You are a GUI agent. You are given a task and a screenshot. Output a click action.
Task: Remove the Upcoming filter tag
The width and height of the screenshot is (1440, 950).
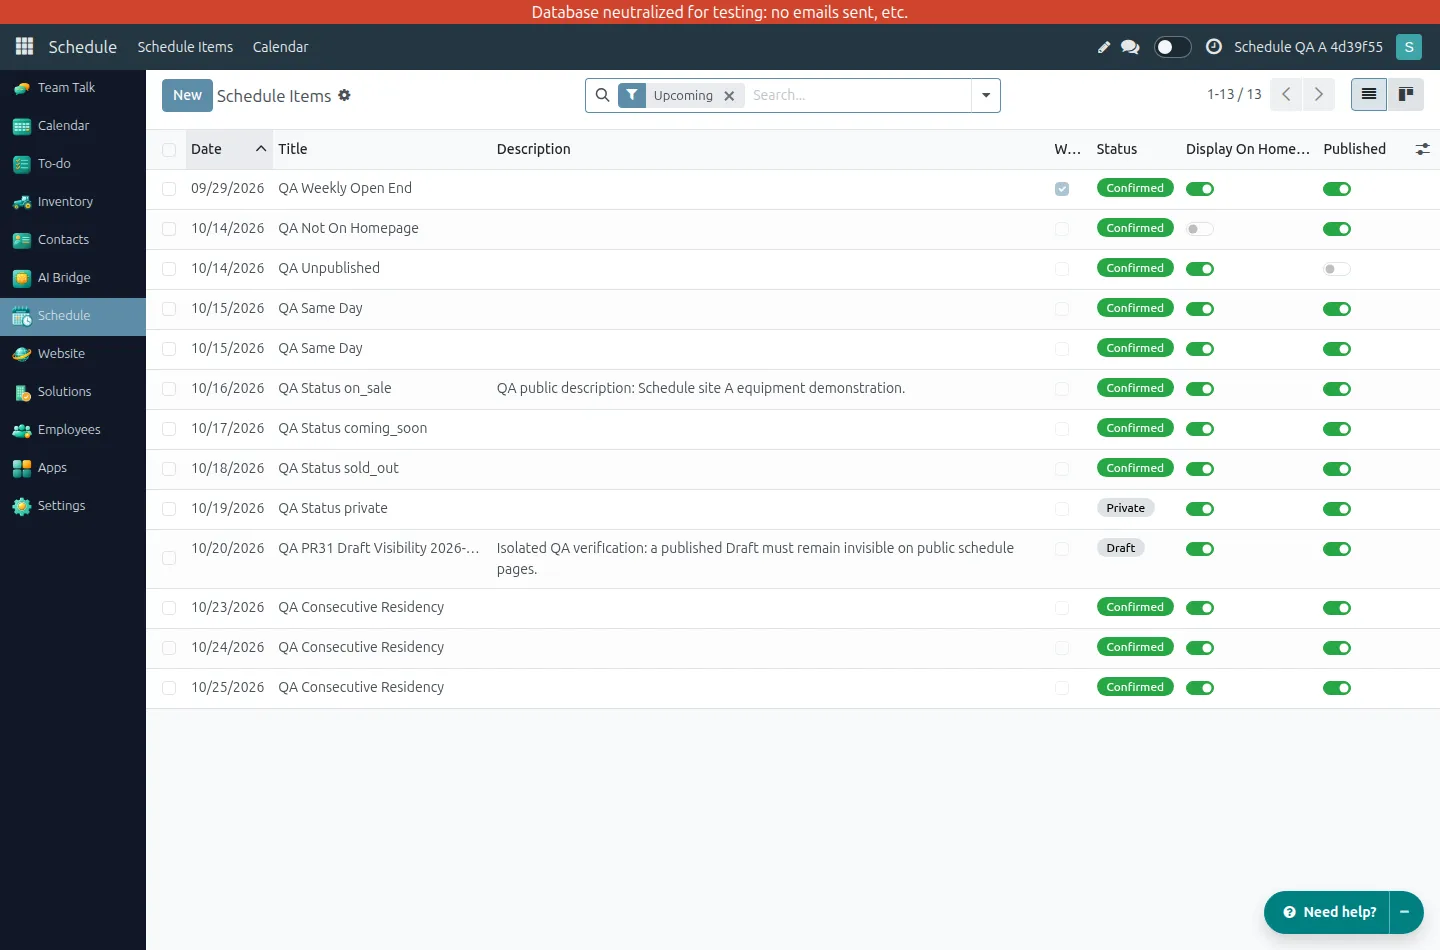click(x=729, y=96)
